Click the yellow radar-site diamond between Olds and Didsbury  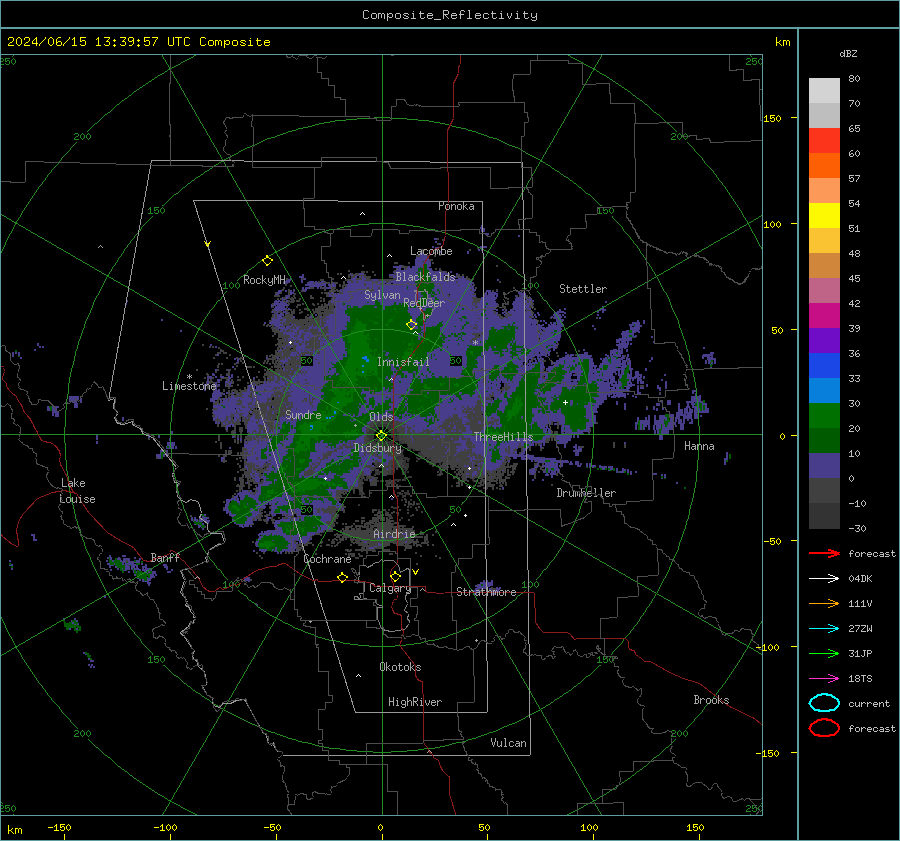pyautogui.click(x=381, y=436)
